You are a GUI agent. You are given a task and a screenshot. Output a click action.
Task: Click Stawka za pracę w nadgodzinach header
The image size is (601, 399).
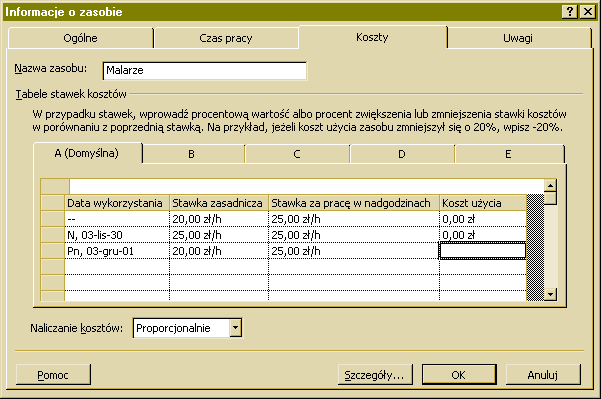[354, 203]
